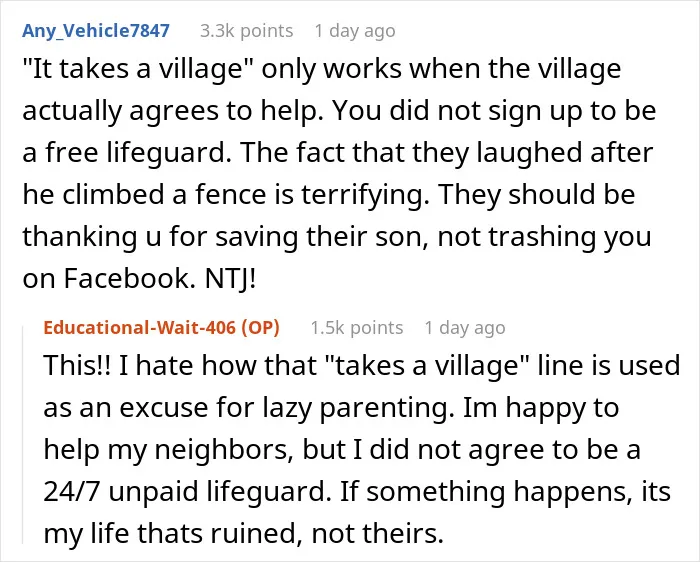Click the 3.3k points score
The width and height of the screenshot is (700, 562).
point(246,31)
